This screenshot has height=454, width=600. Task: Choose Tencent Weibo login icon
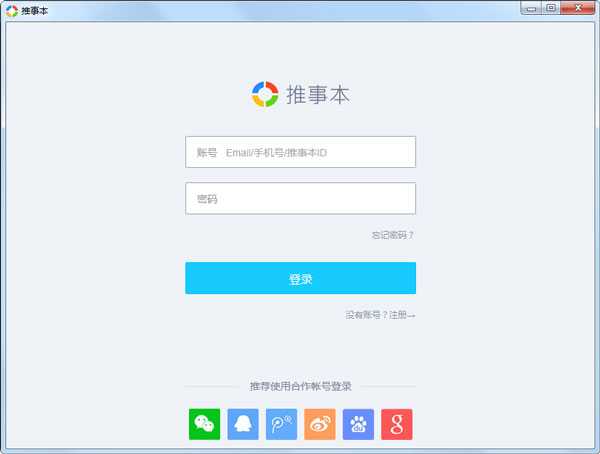[x=281, y=424]
